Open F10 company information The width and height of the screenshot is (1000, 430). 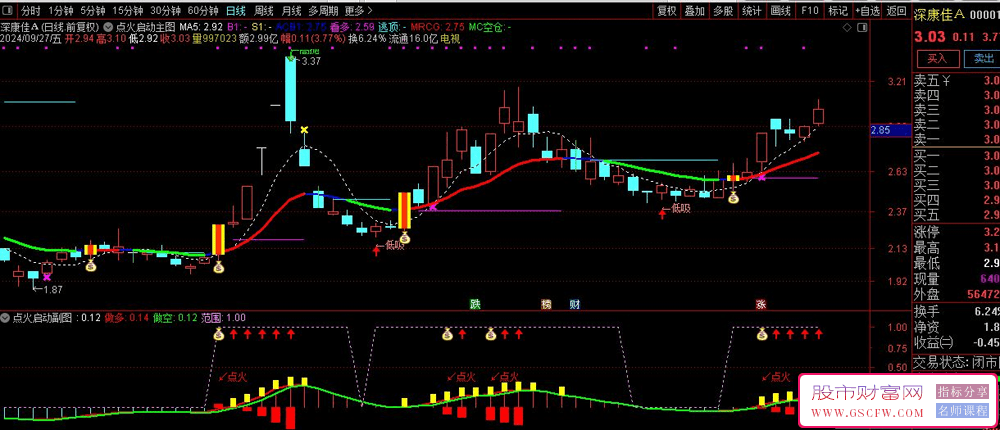click(813, 11)
